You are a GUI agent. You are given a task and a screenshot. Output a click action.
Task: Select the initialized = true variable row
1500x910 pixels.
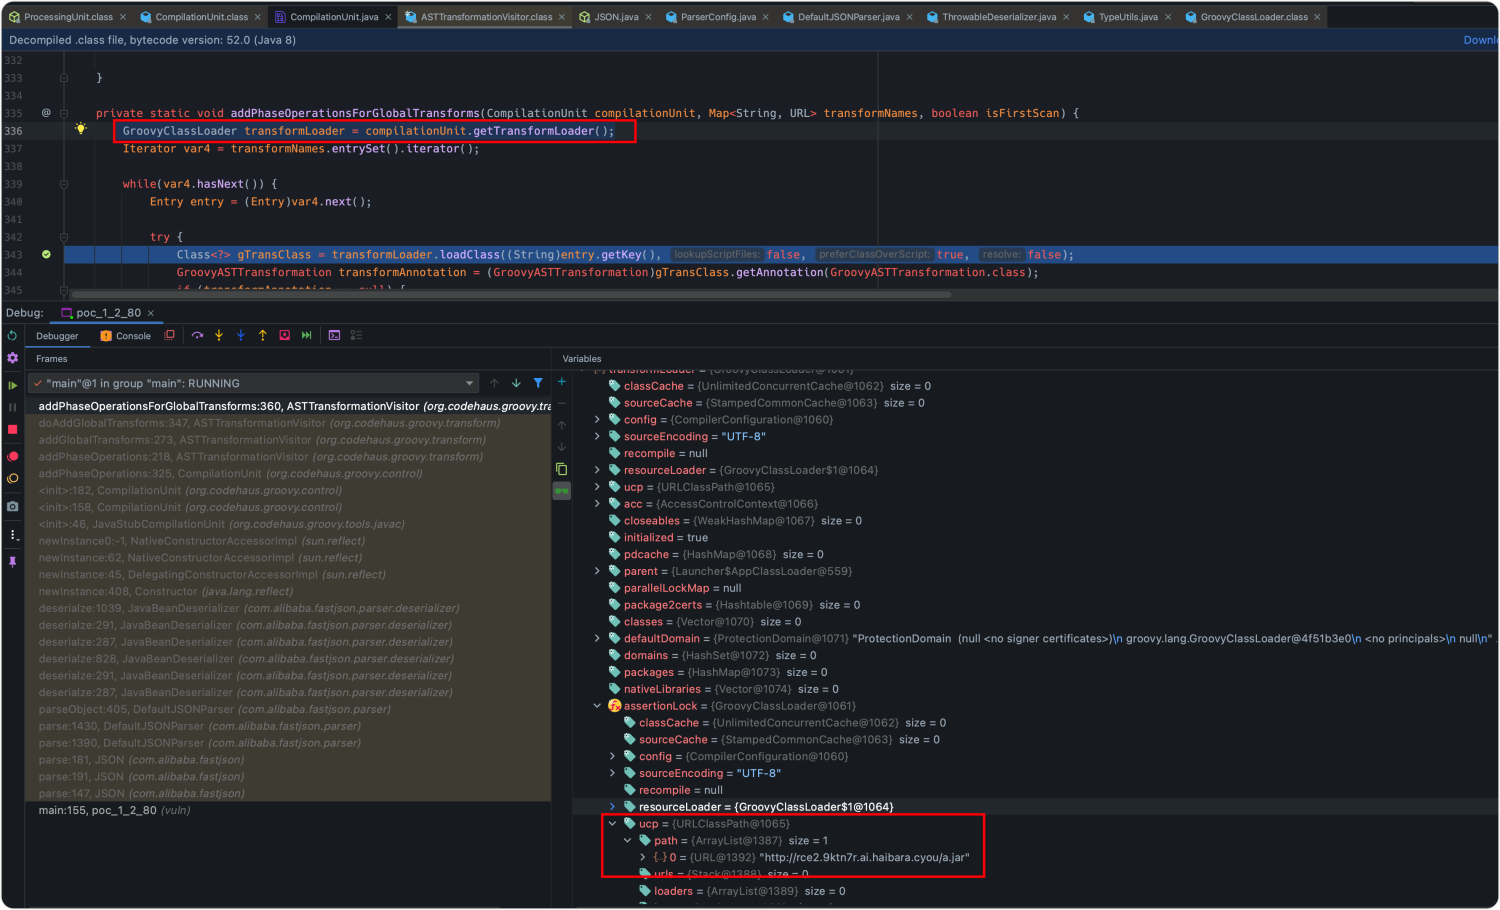point(1035,537)
